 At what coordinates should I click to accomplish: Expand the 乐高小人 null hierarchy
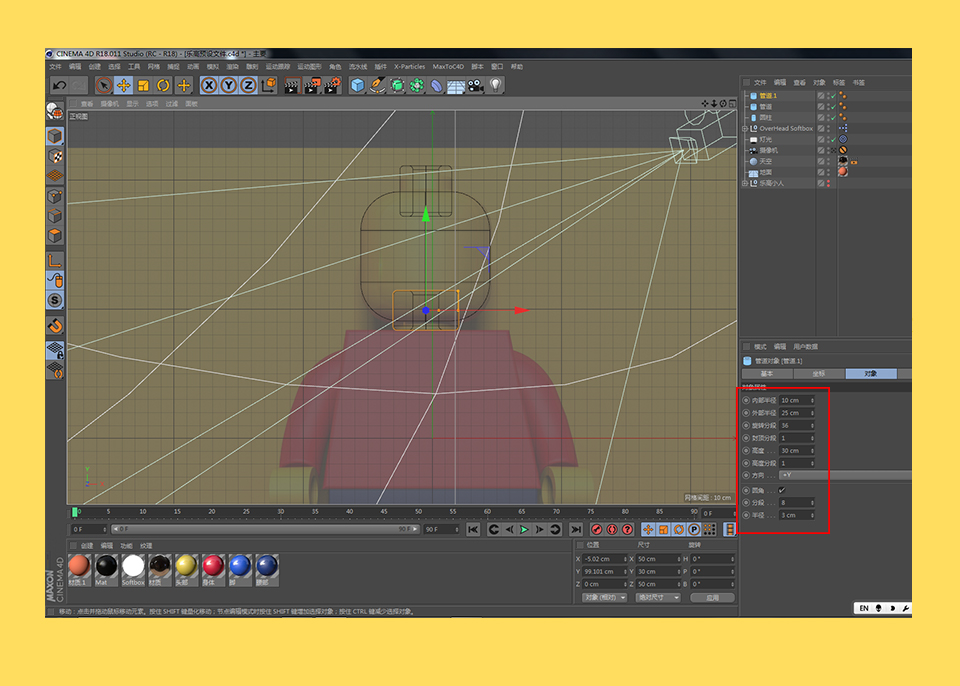pyautogui.click(x=745, y=183)
